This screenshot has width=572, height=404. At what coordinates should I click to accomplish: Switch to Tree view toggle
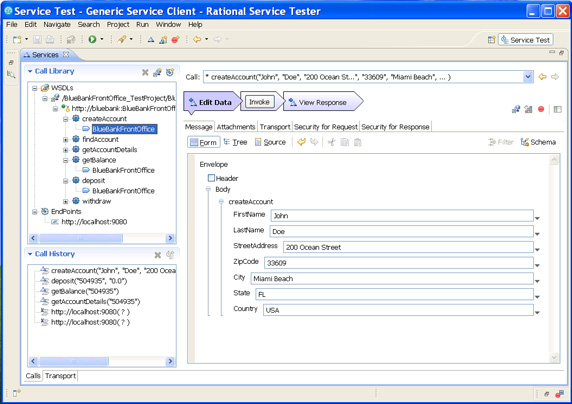point(235,142)
